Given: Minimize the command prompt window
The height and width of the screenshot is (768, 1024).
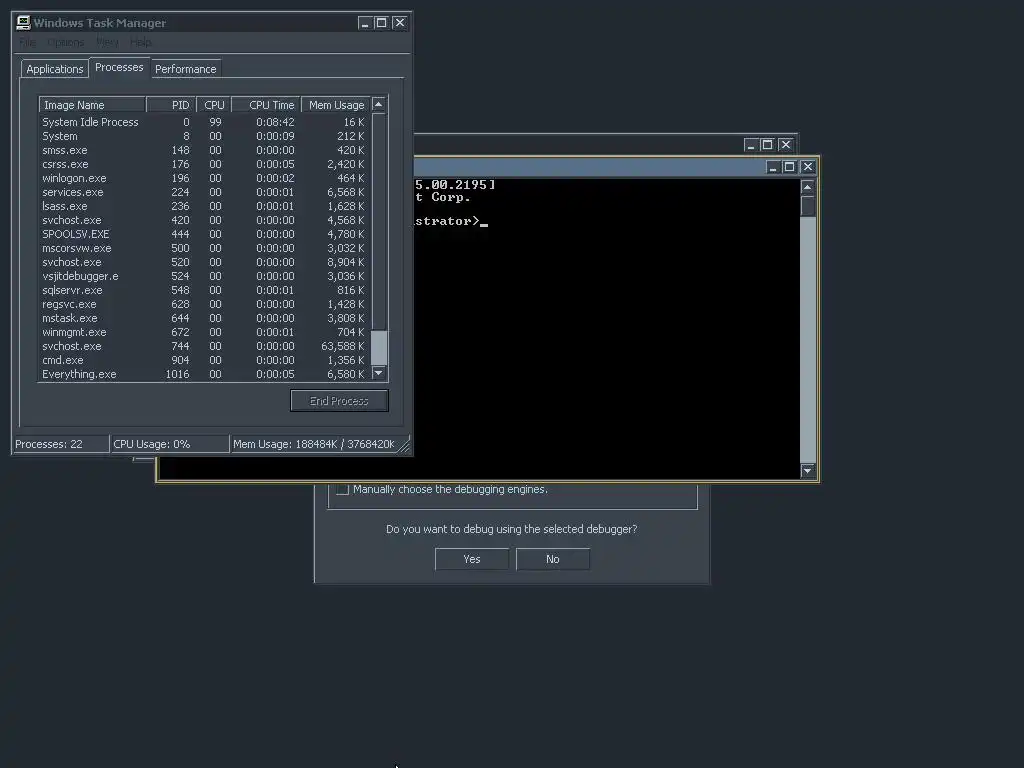Looking at the screenshot, I should (773, 167).
